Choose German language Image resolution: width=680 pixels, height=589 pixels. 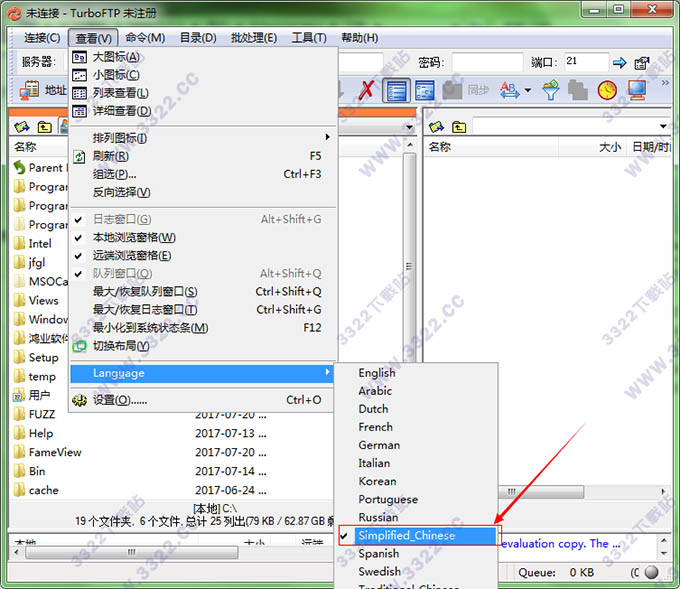[417, 445]
